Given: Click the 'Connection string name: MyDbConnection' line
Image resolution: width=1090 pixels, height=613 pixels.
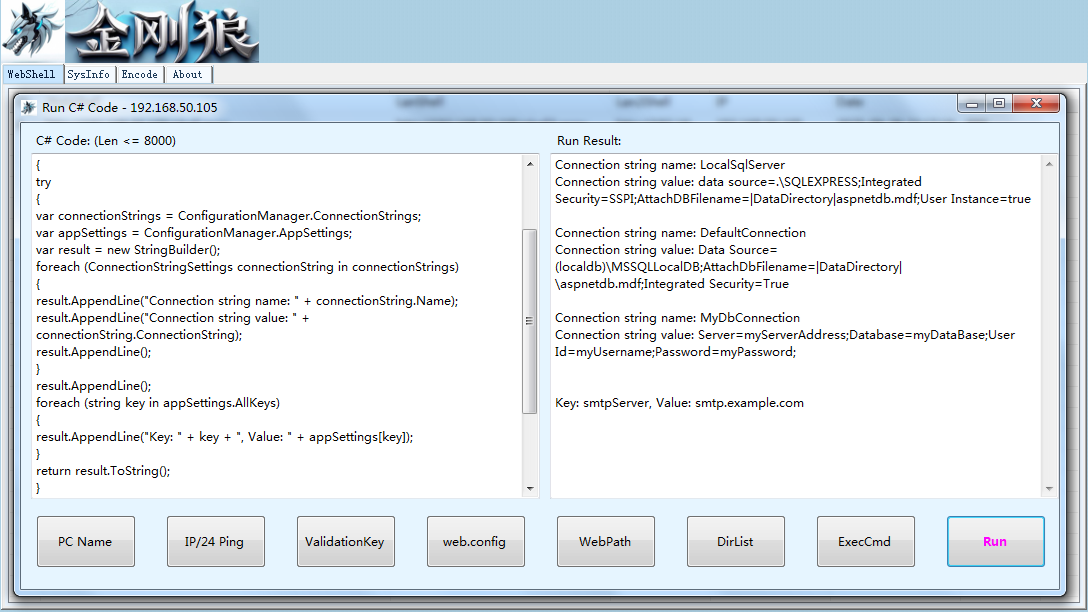Looking at the screenshot, I should pyautogui.click(x=678, y=318).
